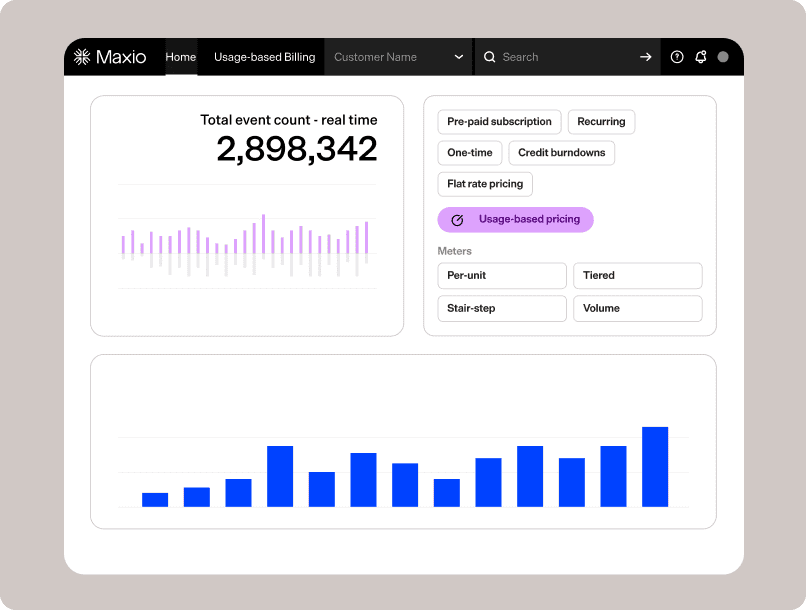Switch to Usage-based Billing tab
806x610 pixels.
point(264,57)
